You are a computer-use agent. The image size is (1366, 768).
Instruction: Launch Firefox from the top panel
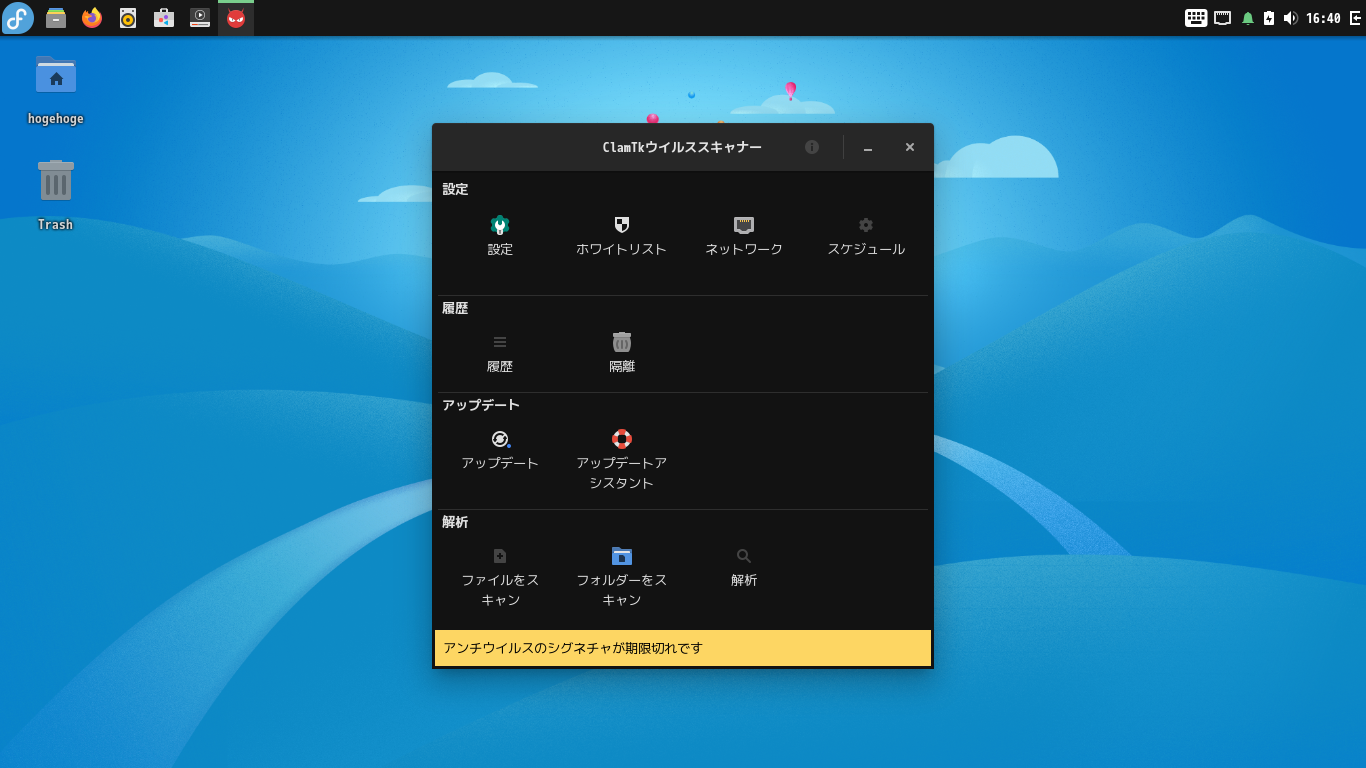click(92, 18)
